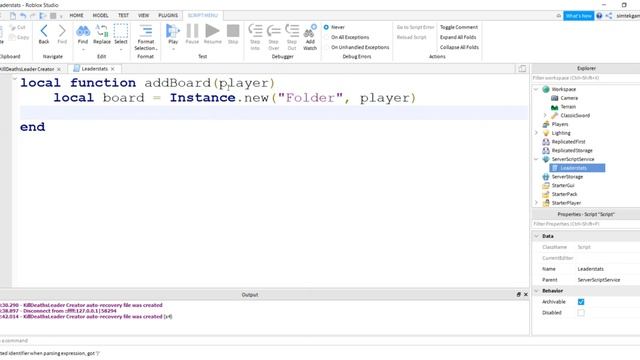Click the share icon near What's New
This screenshot has height=360, width=640.
(x=609, y=16)
